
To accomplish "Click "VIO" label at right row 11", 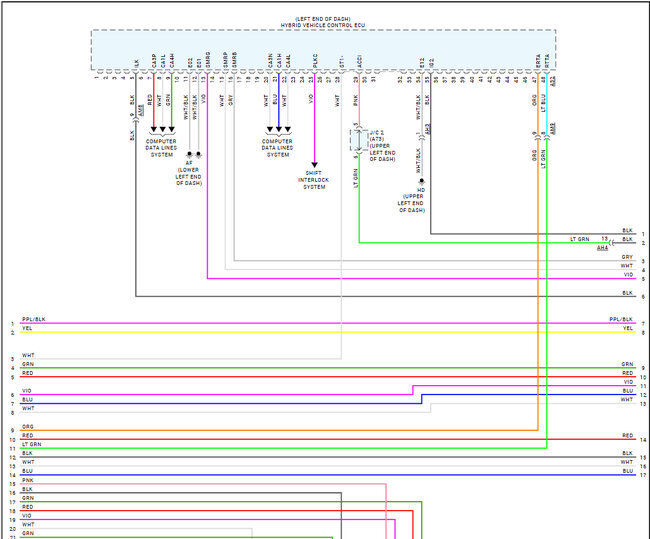I will 628,382.
